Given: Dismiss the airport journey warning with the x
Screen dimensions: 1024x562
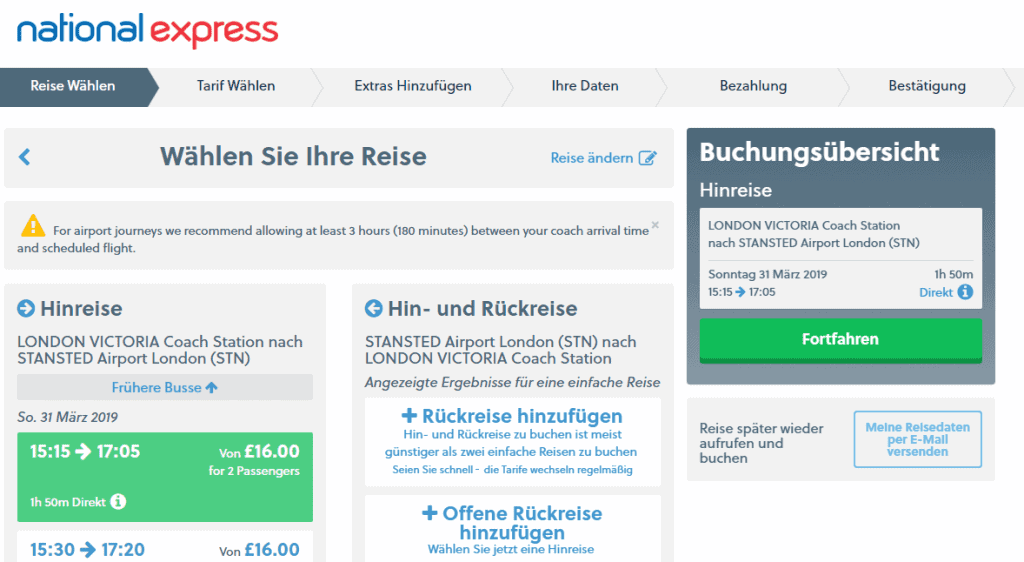Looking at the screenshot, I should click(x=655, y=225).
